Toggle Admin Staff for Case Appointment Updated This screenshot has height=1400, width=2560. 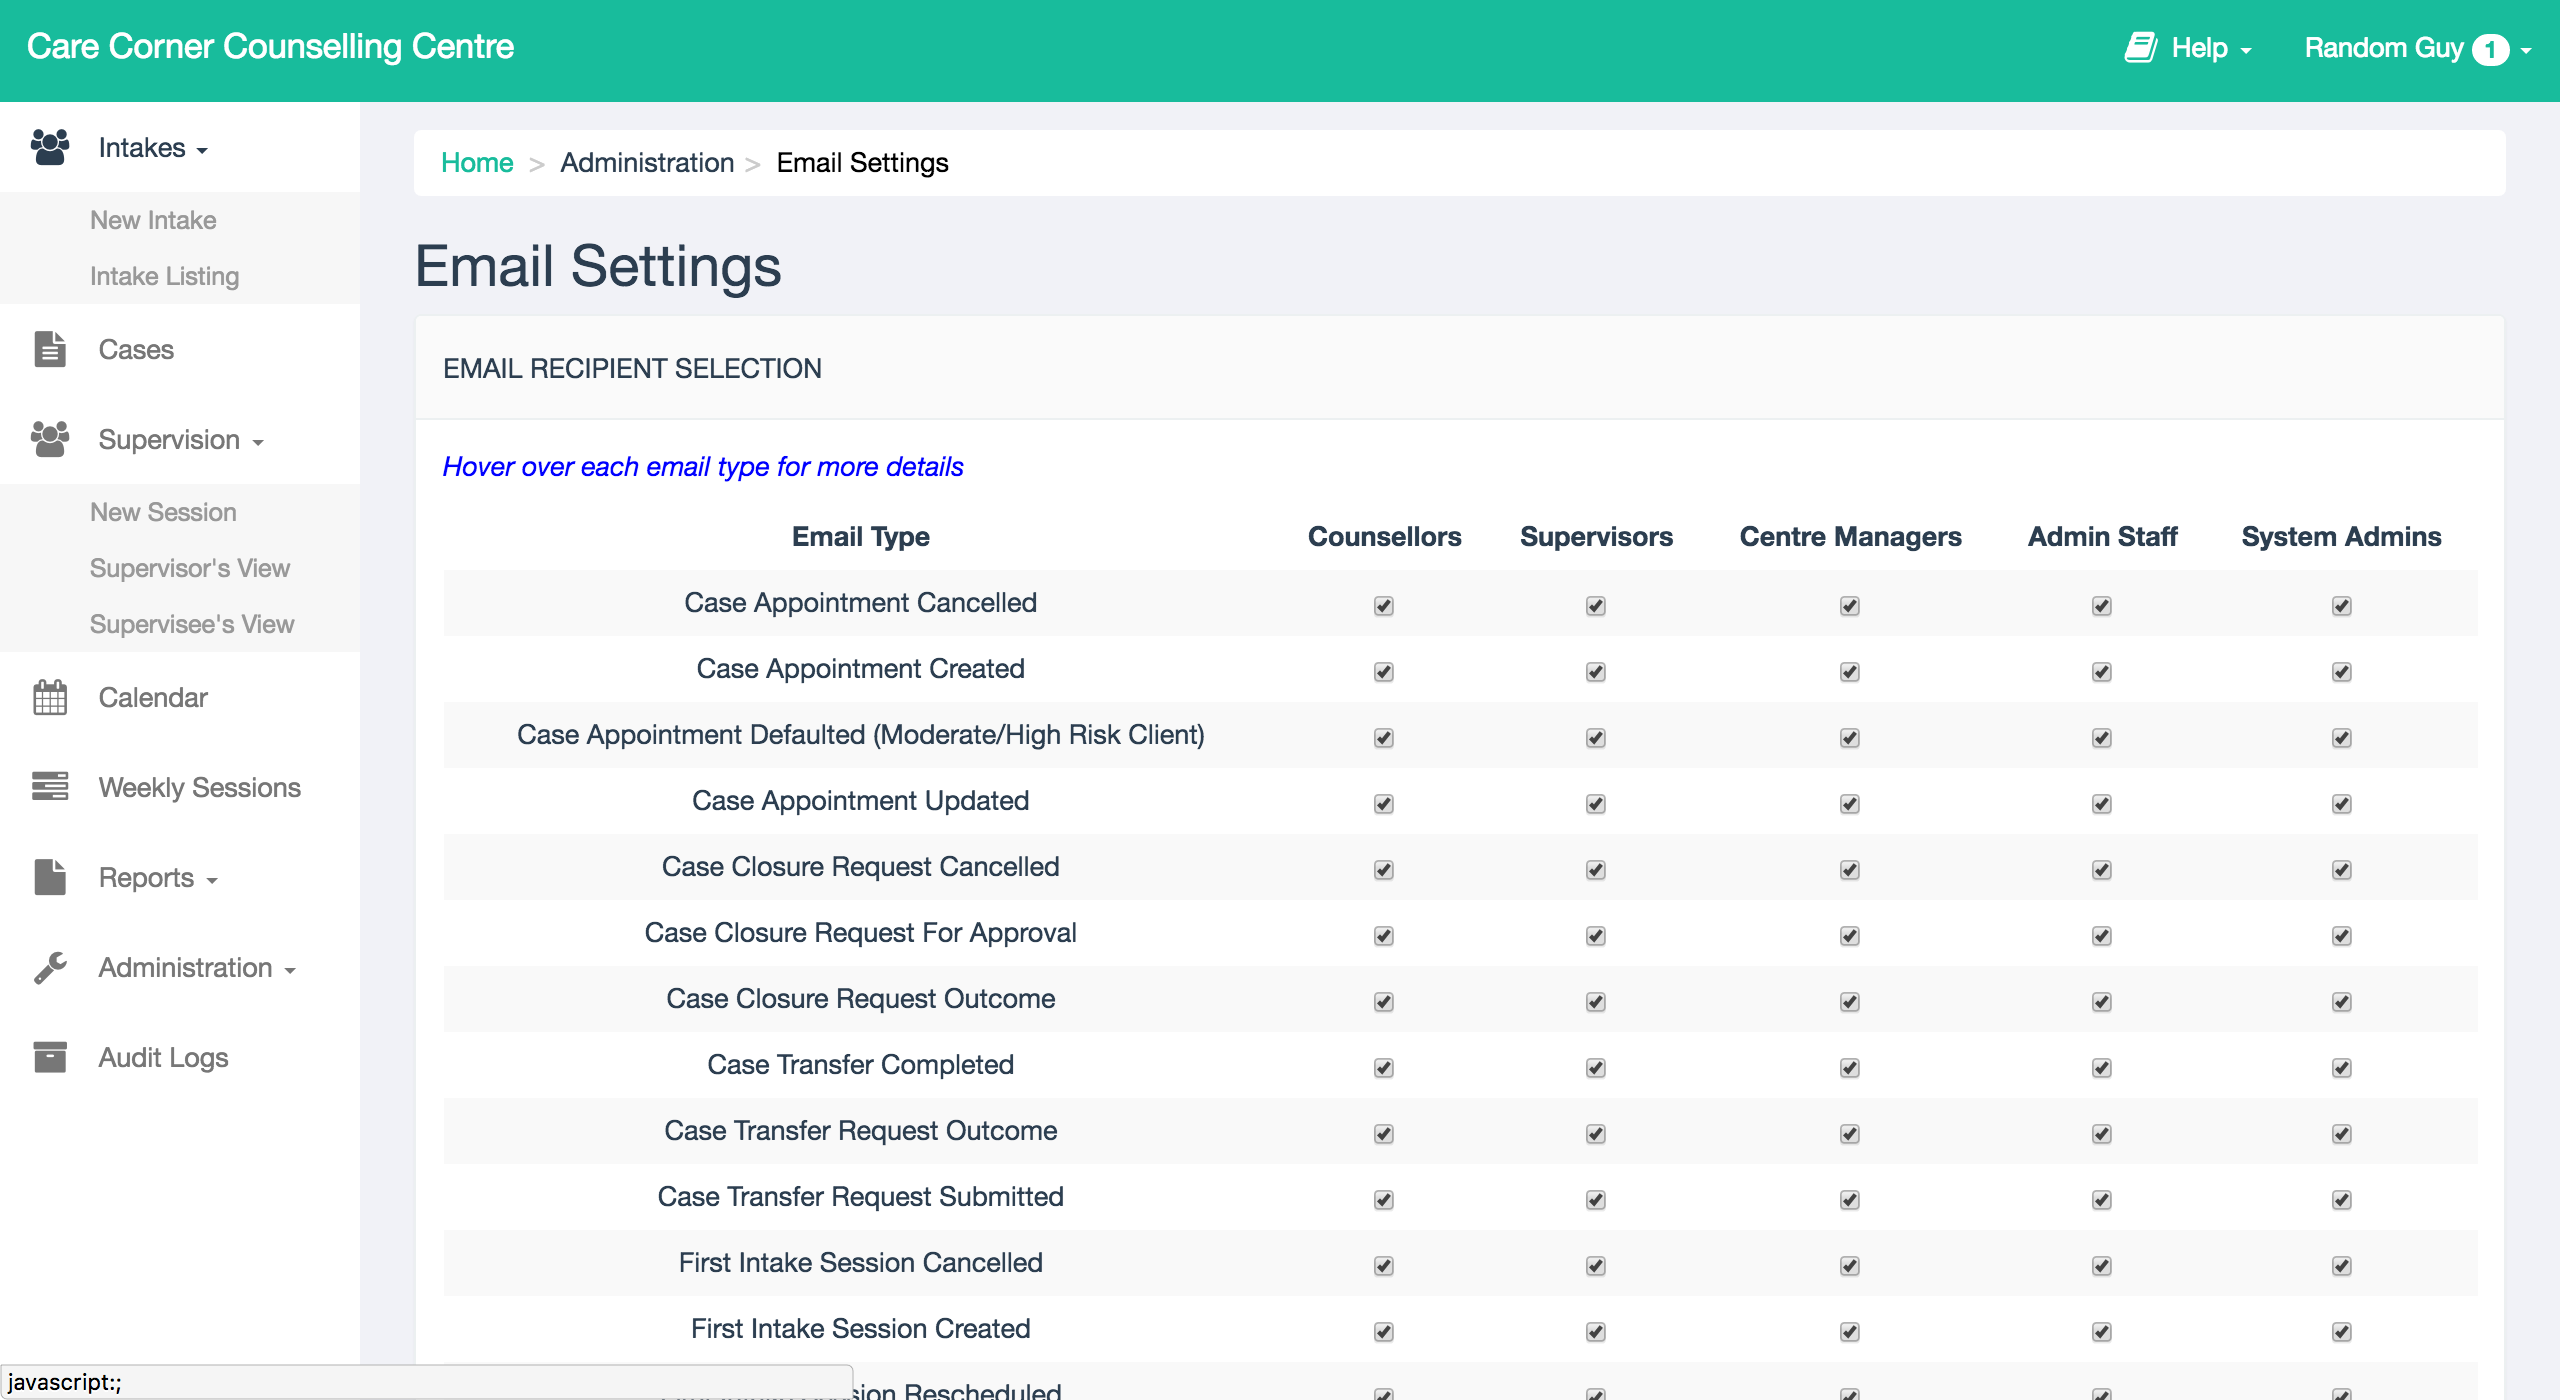2102,804
